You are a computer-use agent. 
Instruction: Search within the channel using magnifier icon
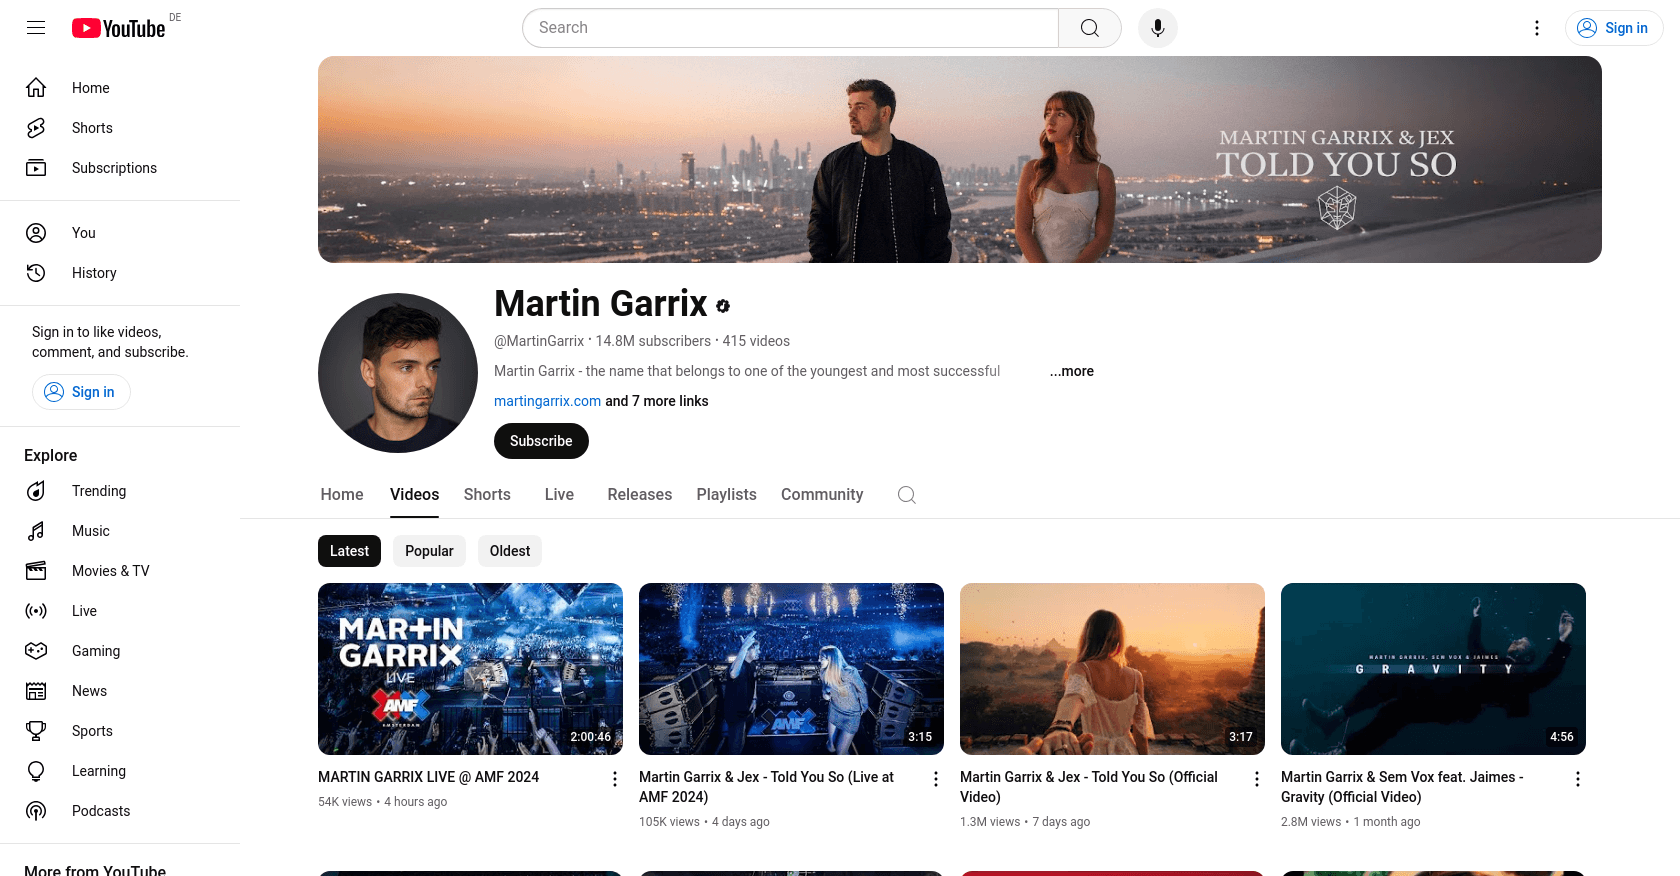point(907,495)
